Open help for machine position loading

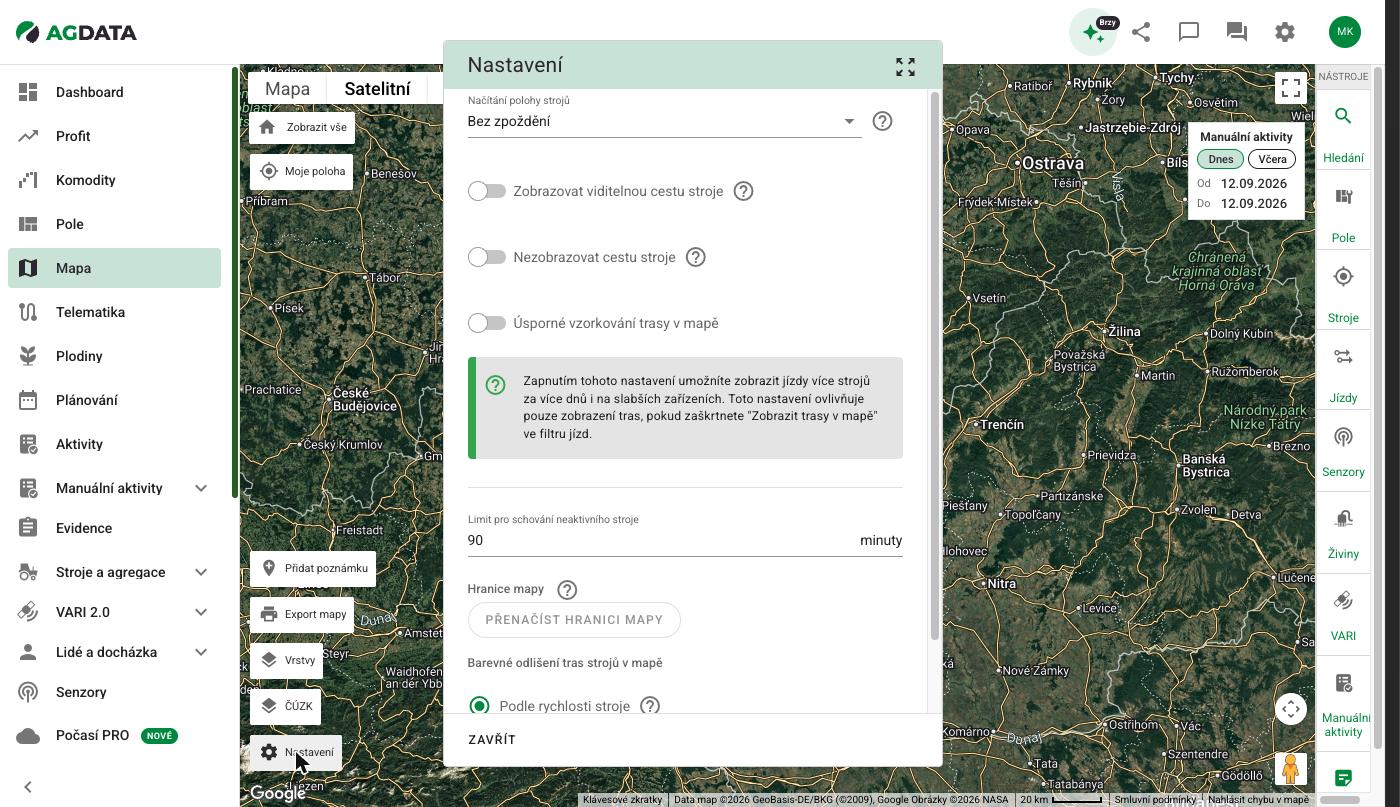[x=882, y=121]
